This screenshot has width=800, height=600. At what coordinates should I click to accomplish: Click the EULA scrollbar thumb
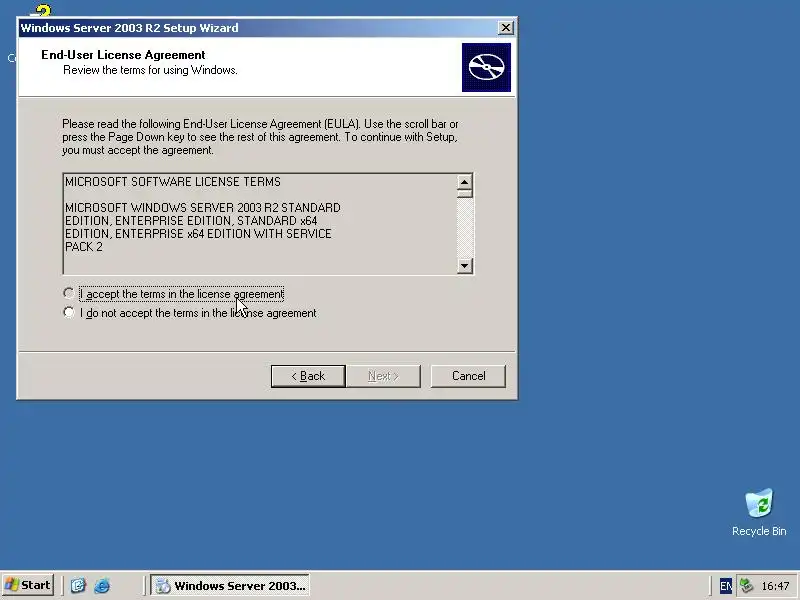point(464,193)
